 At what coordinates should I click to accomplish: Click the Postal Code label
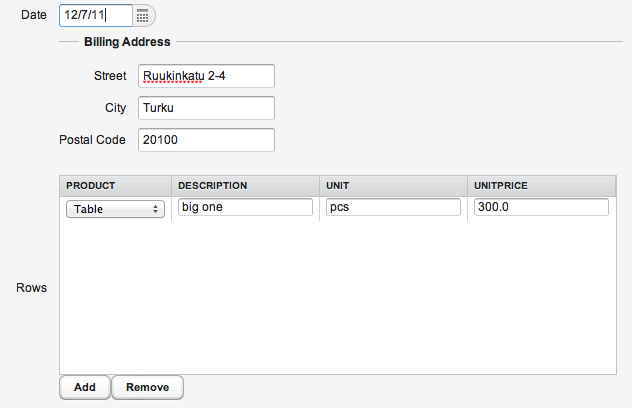pyautogui.click(x=92, y=140)
